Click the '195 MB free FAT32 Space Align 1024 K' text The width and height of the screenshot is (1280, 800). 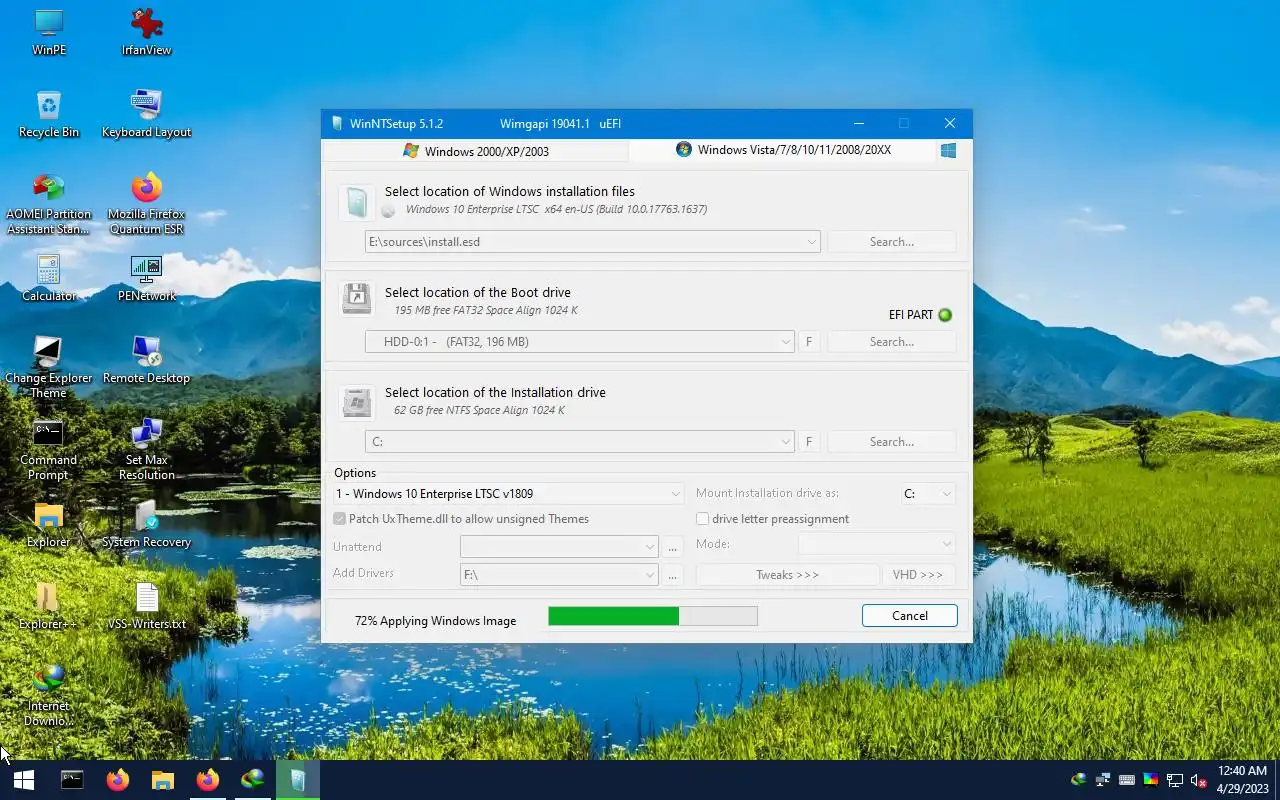click(486, 310)
